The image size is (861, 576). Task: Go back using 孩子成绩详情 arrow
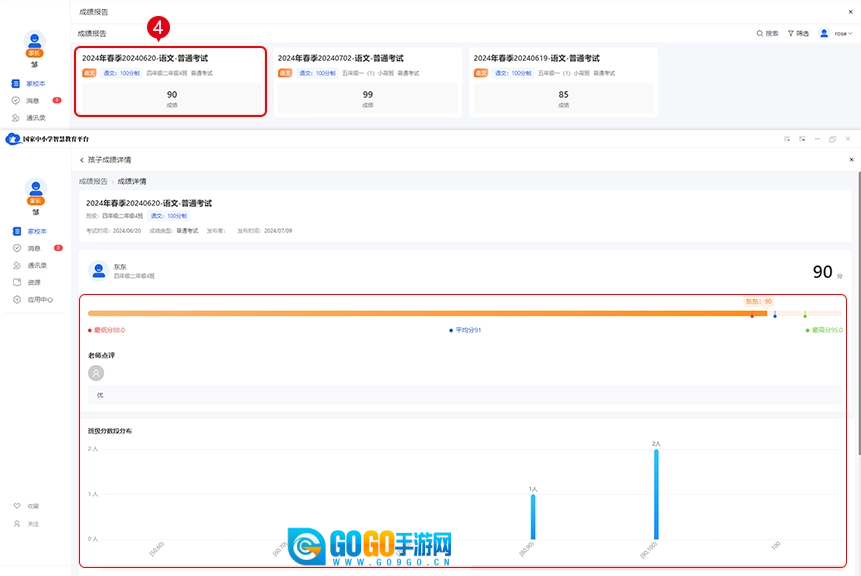click(82, 160)
